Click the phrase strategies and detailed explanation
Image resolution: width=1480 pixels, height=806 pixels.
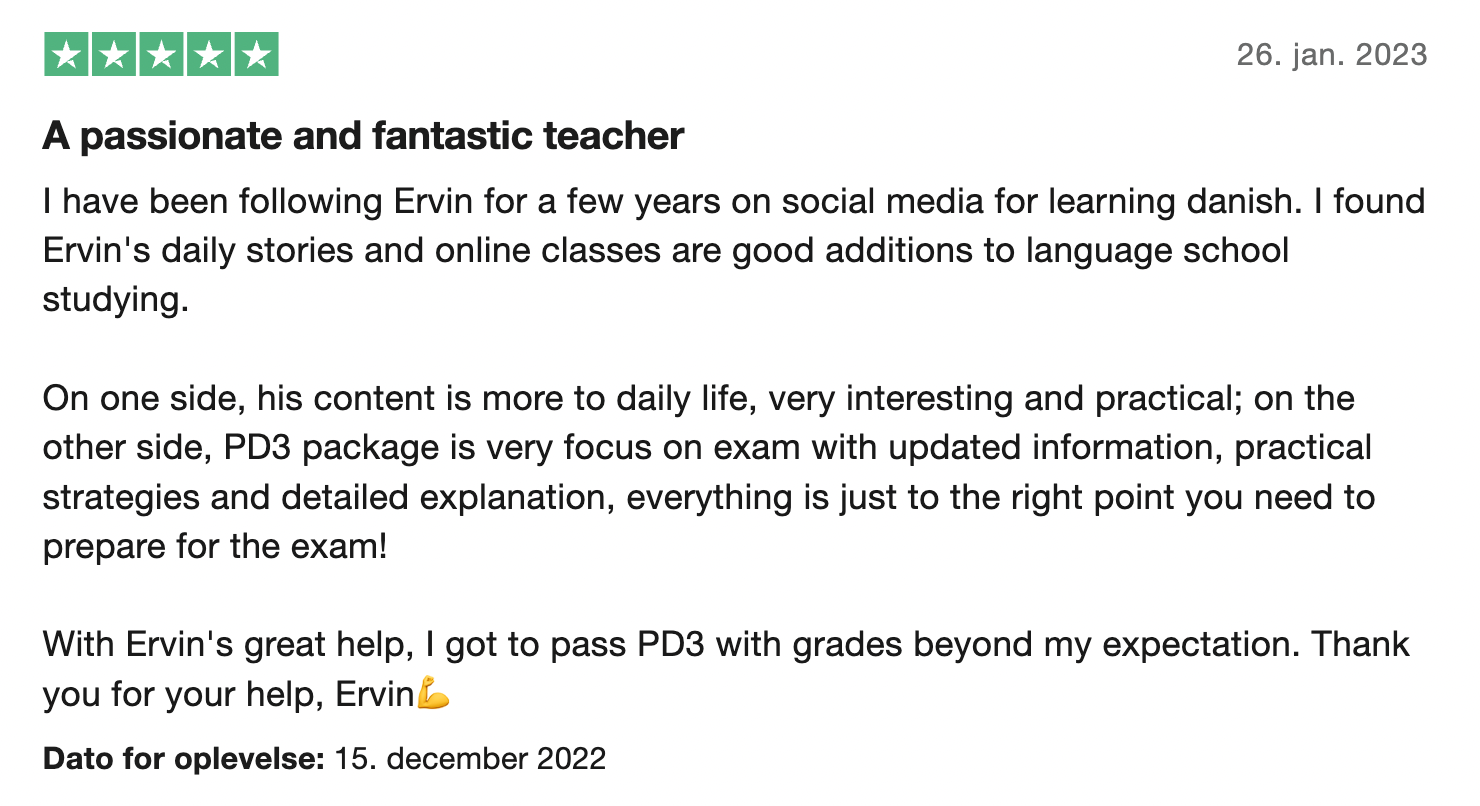(327, 497)
